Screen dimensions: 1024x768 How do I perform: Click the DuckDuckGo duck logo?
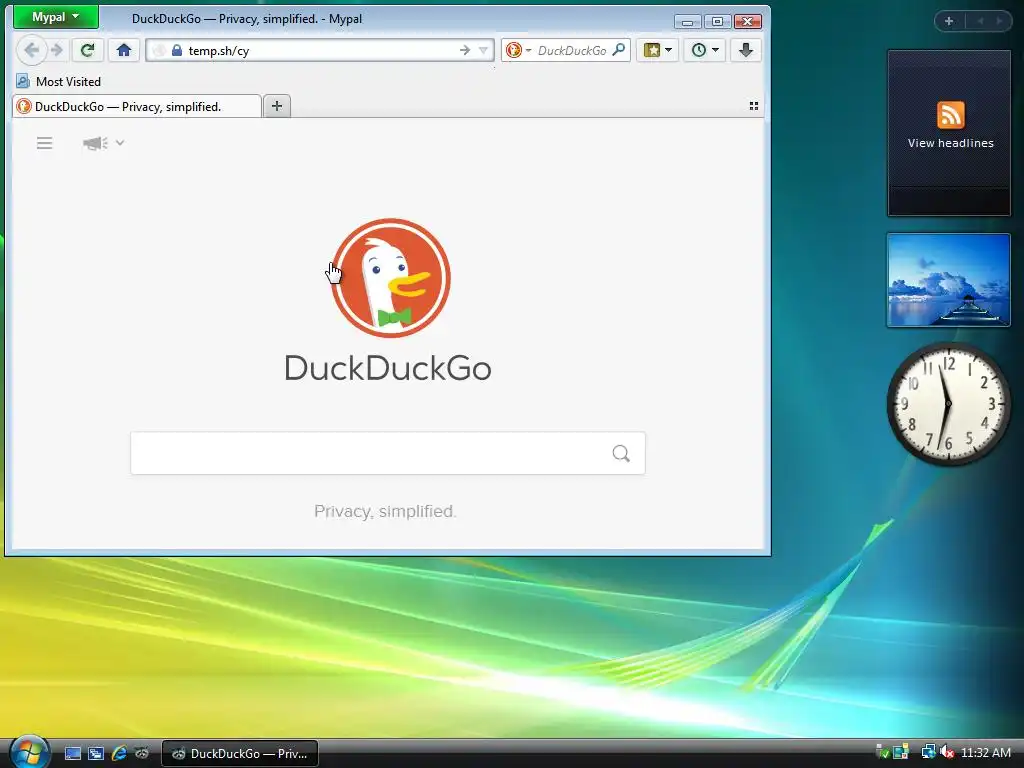pyautogui.click(x=391, y=278)
